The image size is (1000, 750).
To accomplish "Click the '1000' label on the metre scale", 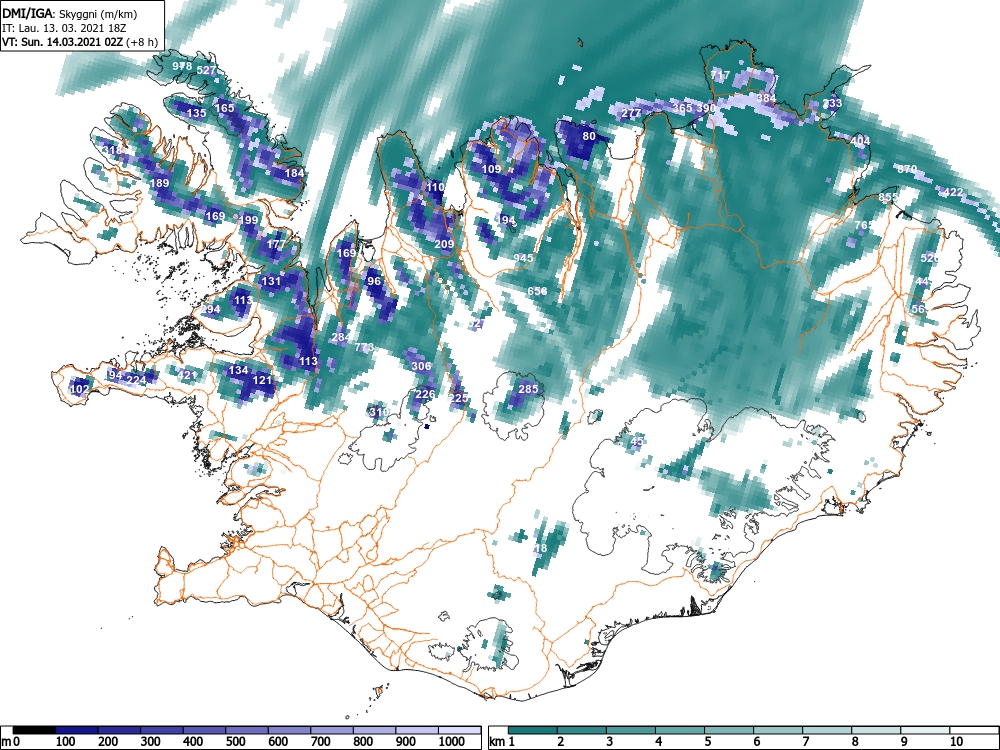I will 452,742.
